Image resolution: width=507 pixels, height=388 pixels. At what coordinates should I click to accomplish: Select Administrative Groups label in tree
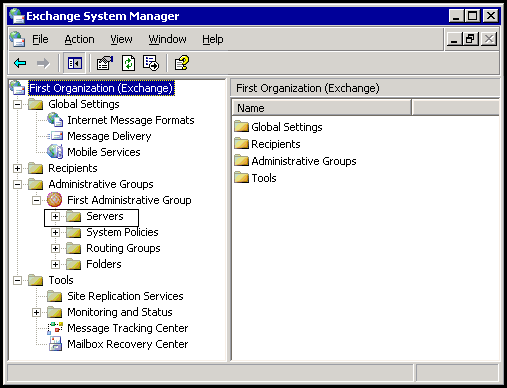pos(101,184)
